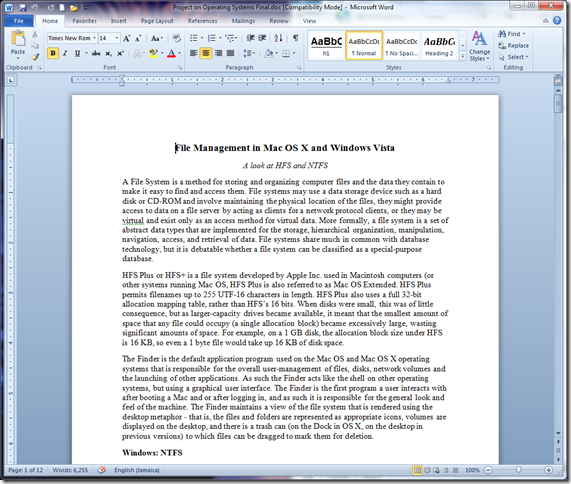Viewport: 571px width, 484px height.
Task: Click the Increase Indent icon
Action: pos(262,38)
